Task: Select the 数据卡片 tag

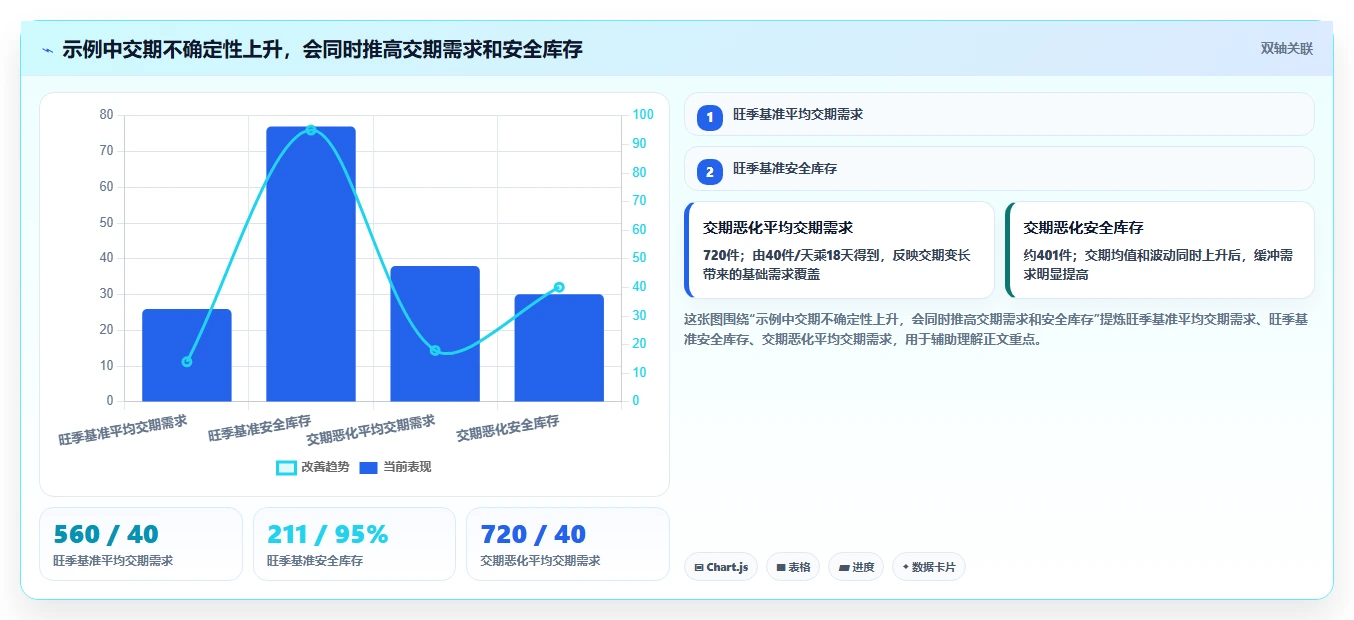Action: point(929,567)
